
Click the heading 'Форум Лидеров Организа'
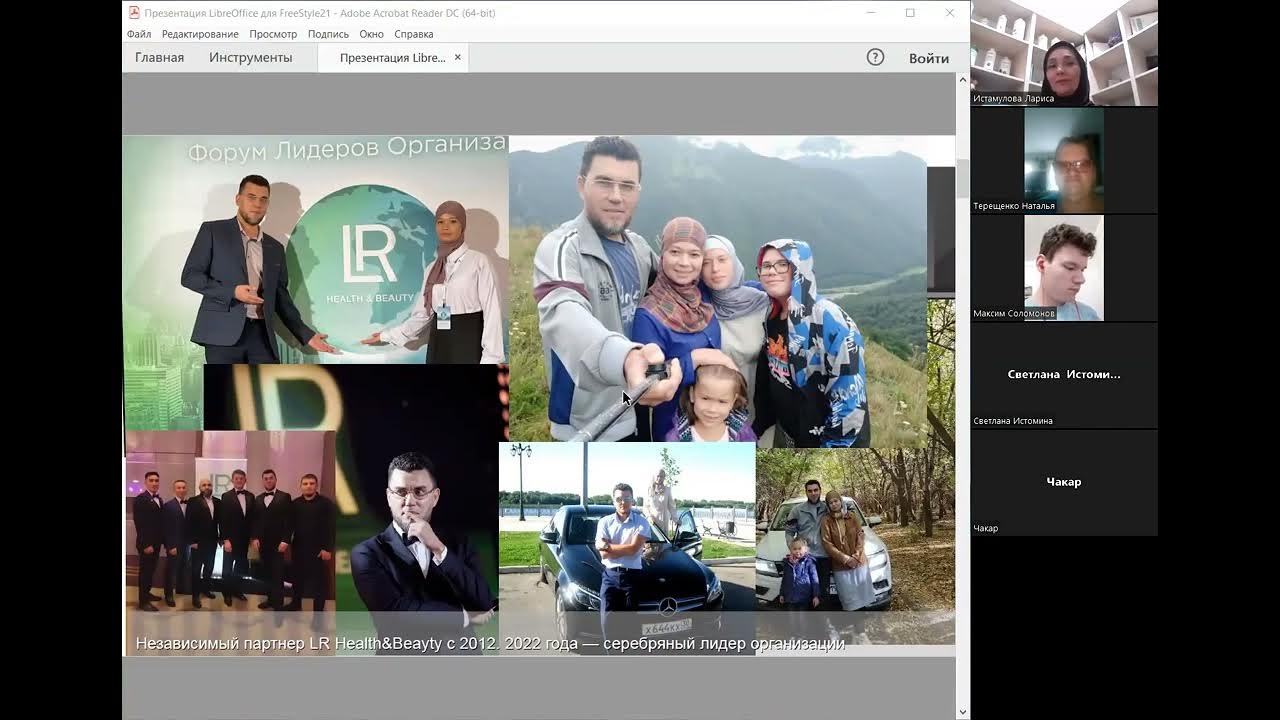347,149
